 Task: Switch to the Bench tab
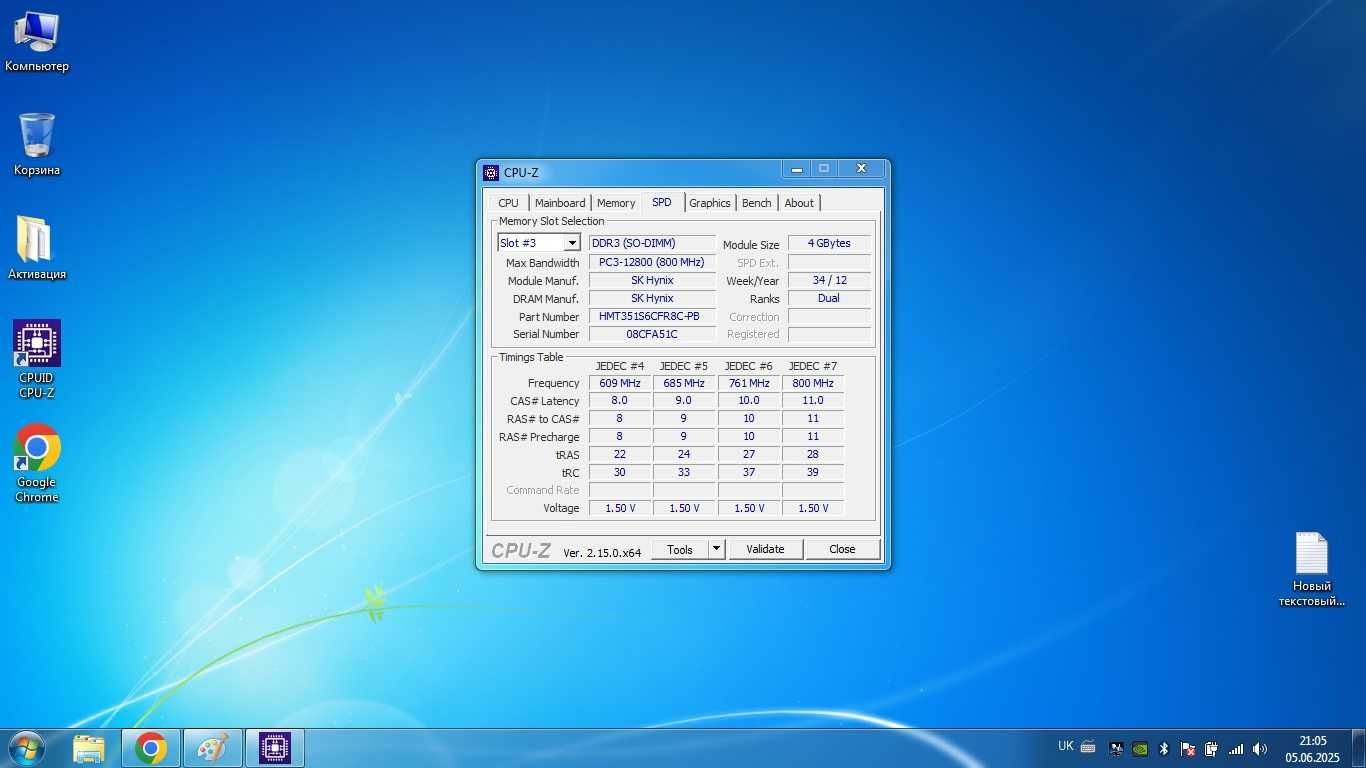tap(757, 203)
